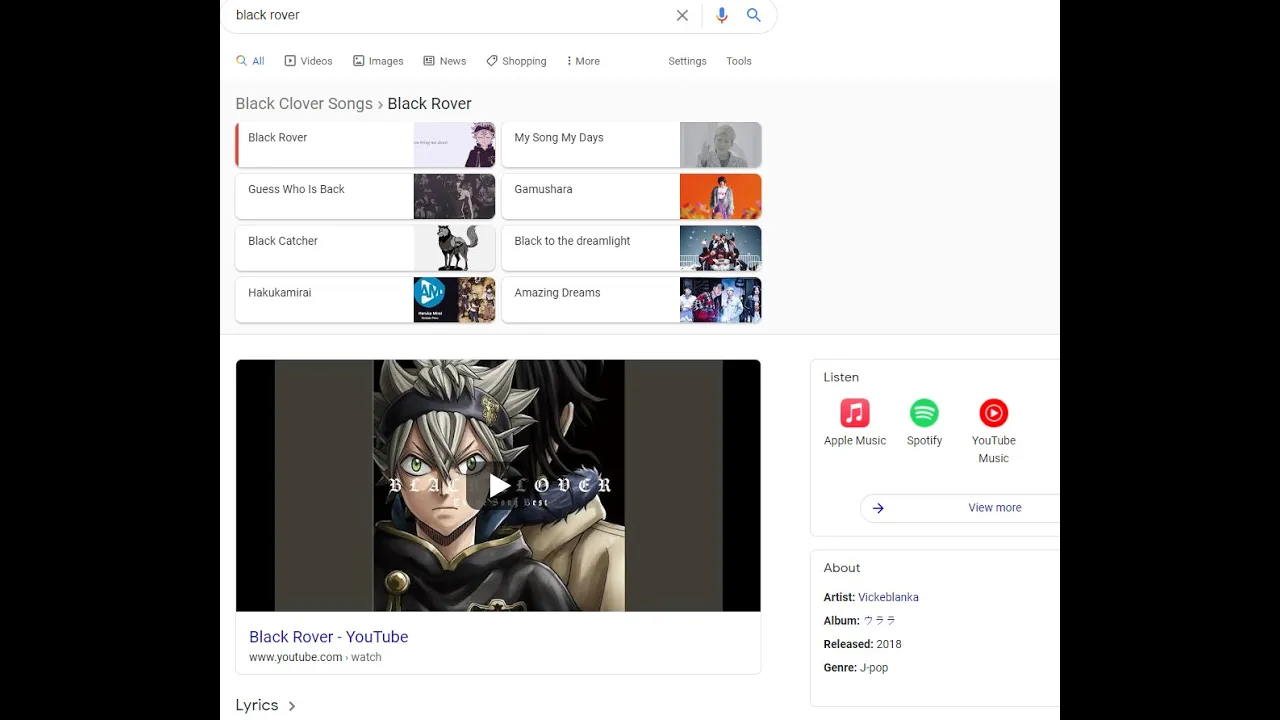Select the Black to the dreamlight card
Screen dimensions: 1280x720
pyautogui.click(x=631, y=248)
